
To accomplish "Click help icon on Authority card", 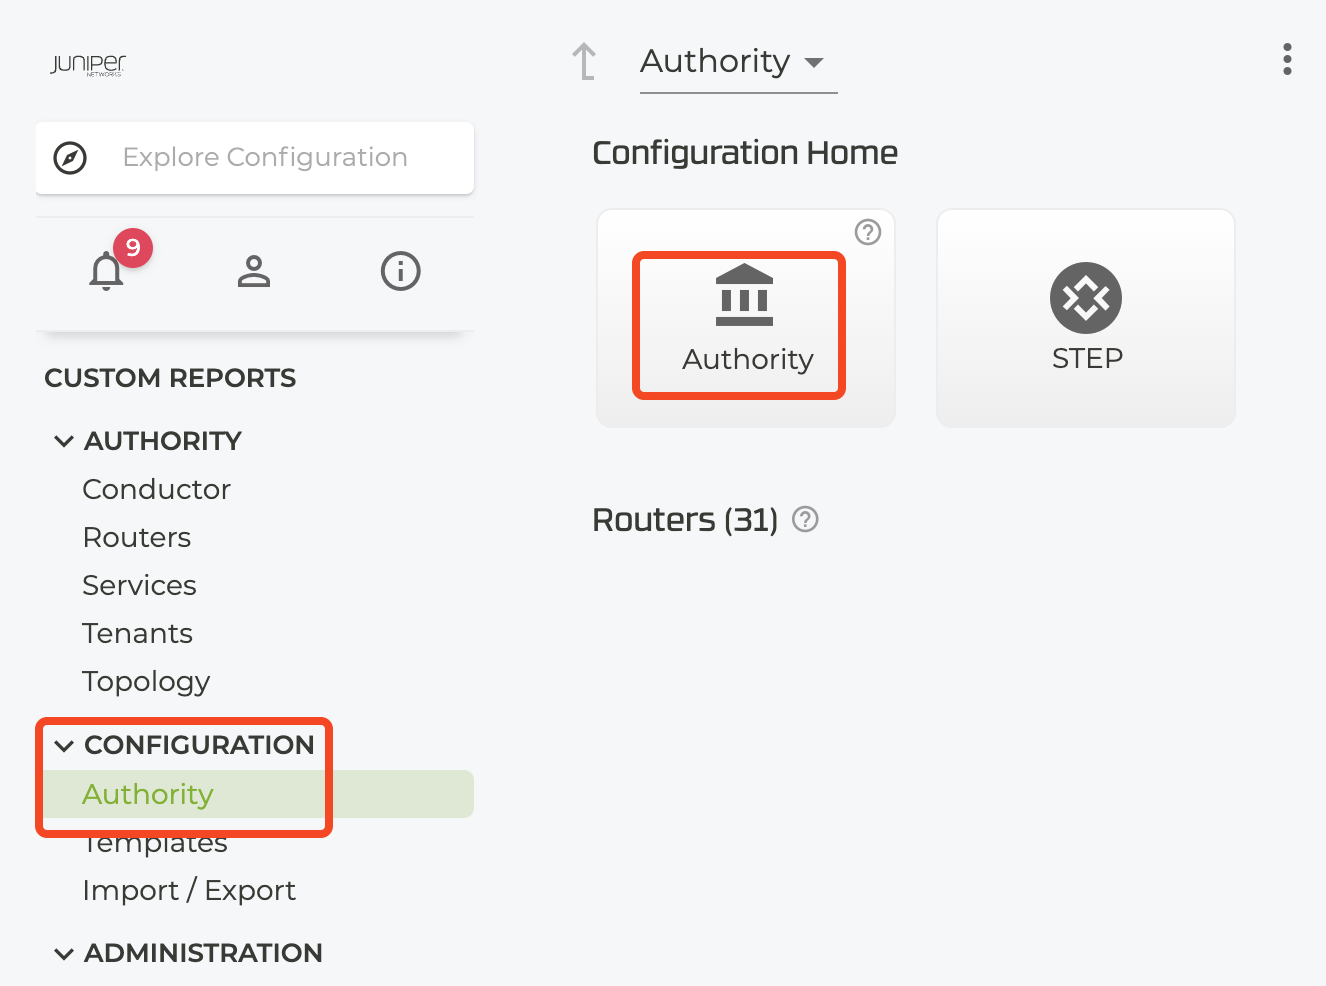I will tap(868, 232).
